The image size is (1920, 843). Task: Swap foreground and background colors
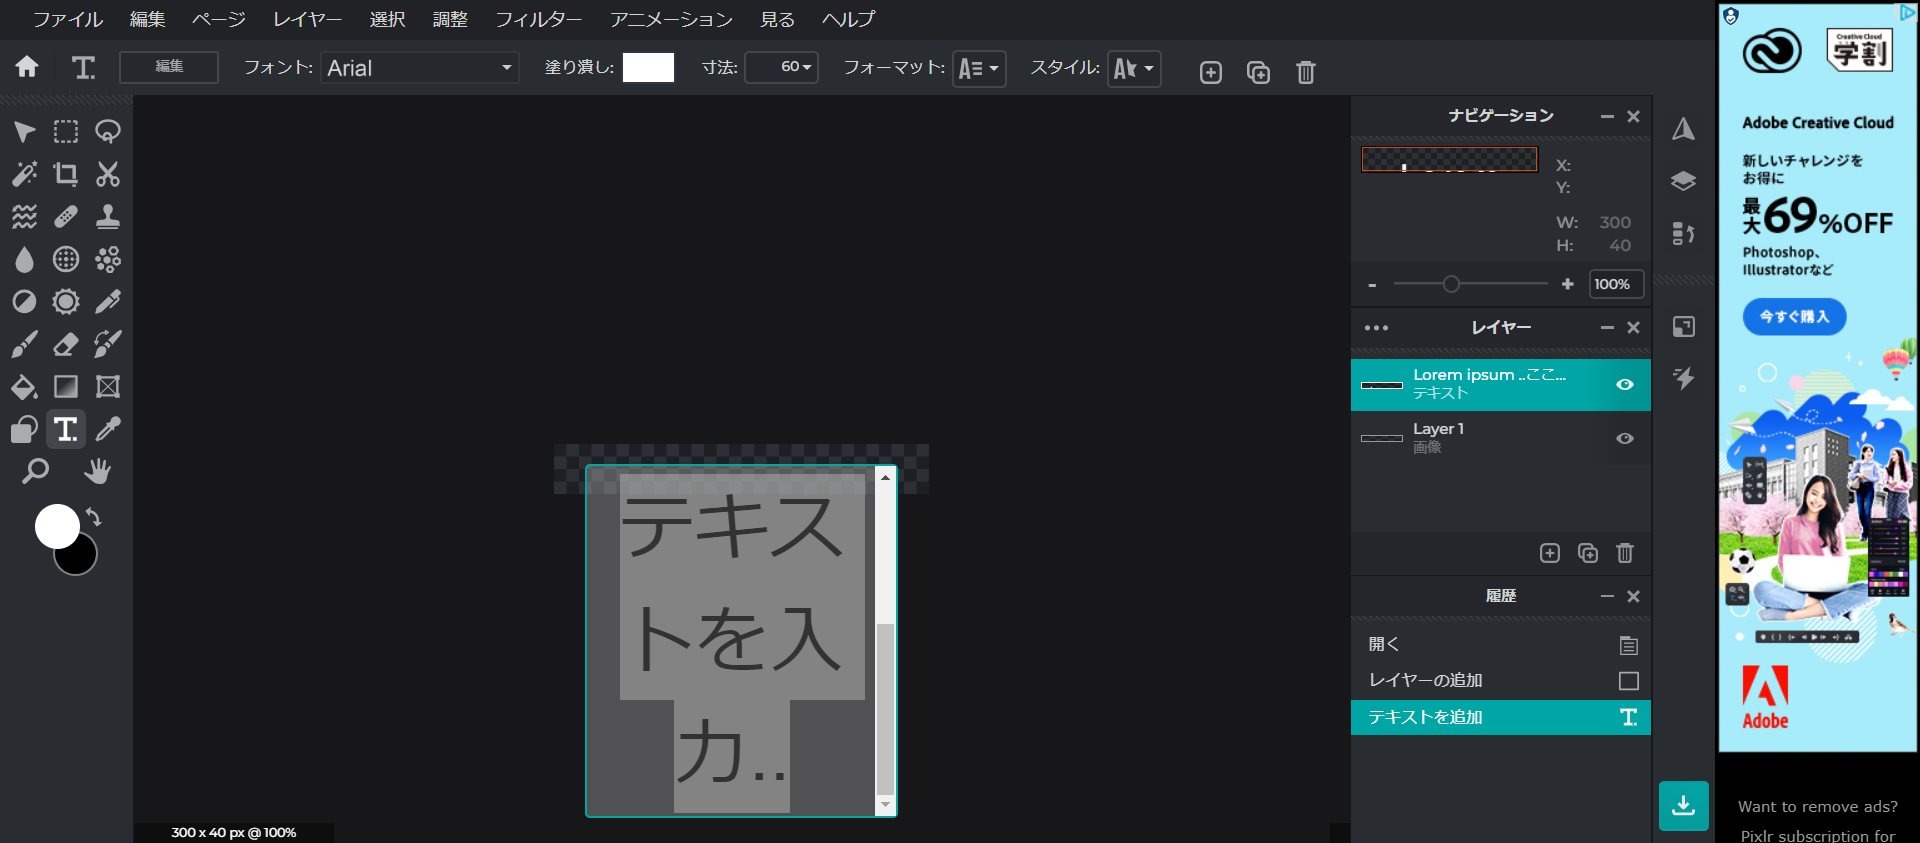[x=94, y=517]
